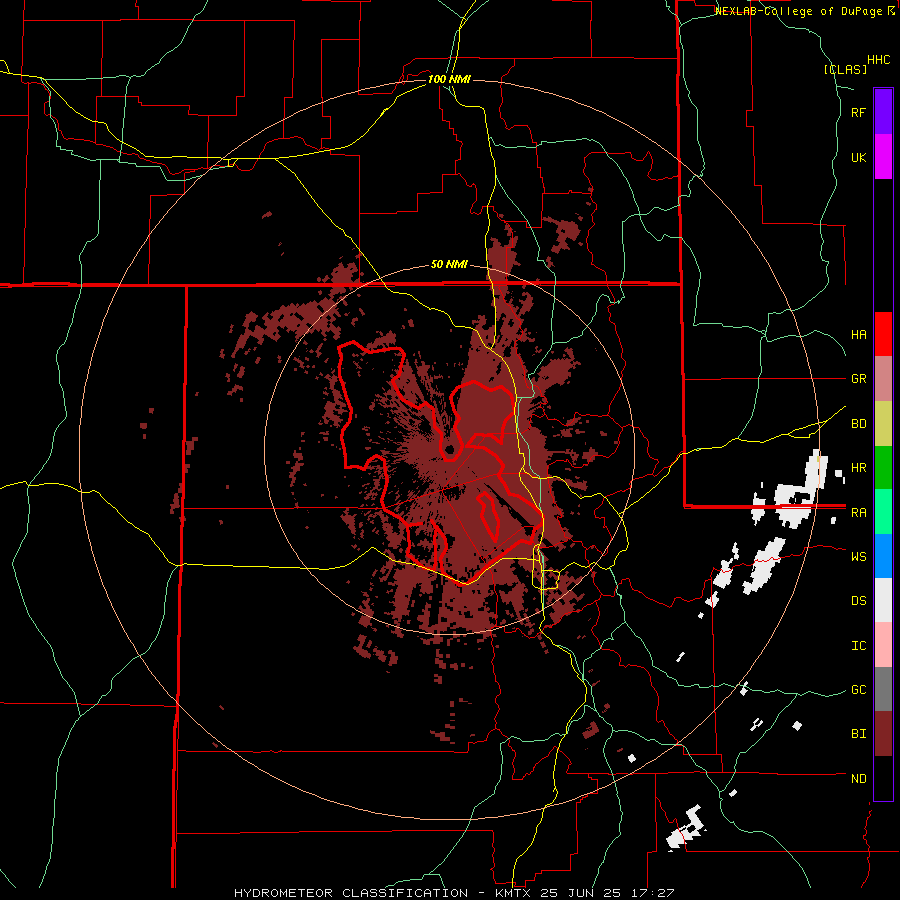The height and width of the screenshot is (900, 900).
Task: Click the UK magenta color swatch
Action: 883,157
